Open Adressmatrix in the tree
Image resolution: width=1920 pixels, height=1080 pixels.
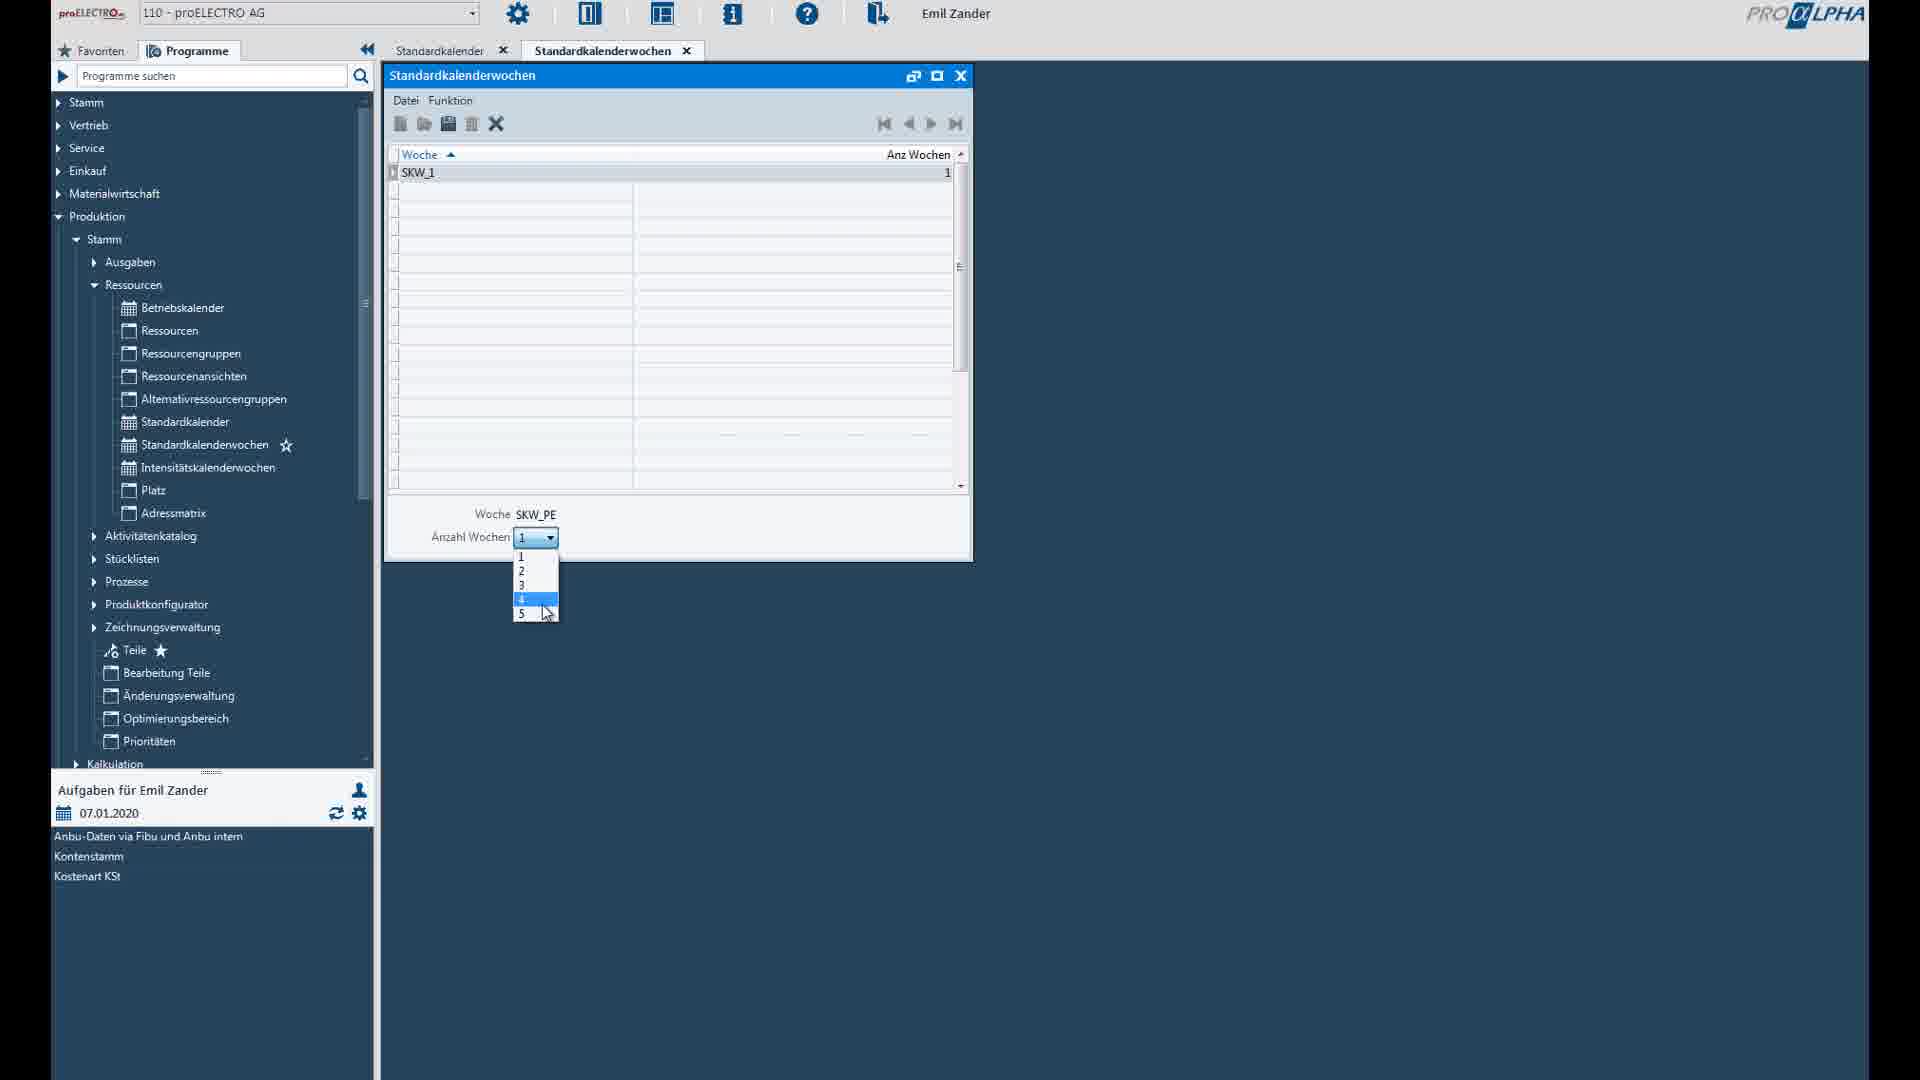[x=174, y=514]
